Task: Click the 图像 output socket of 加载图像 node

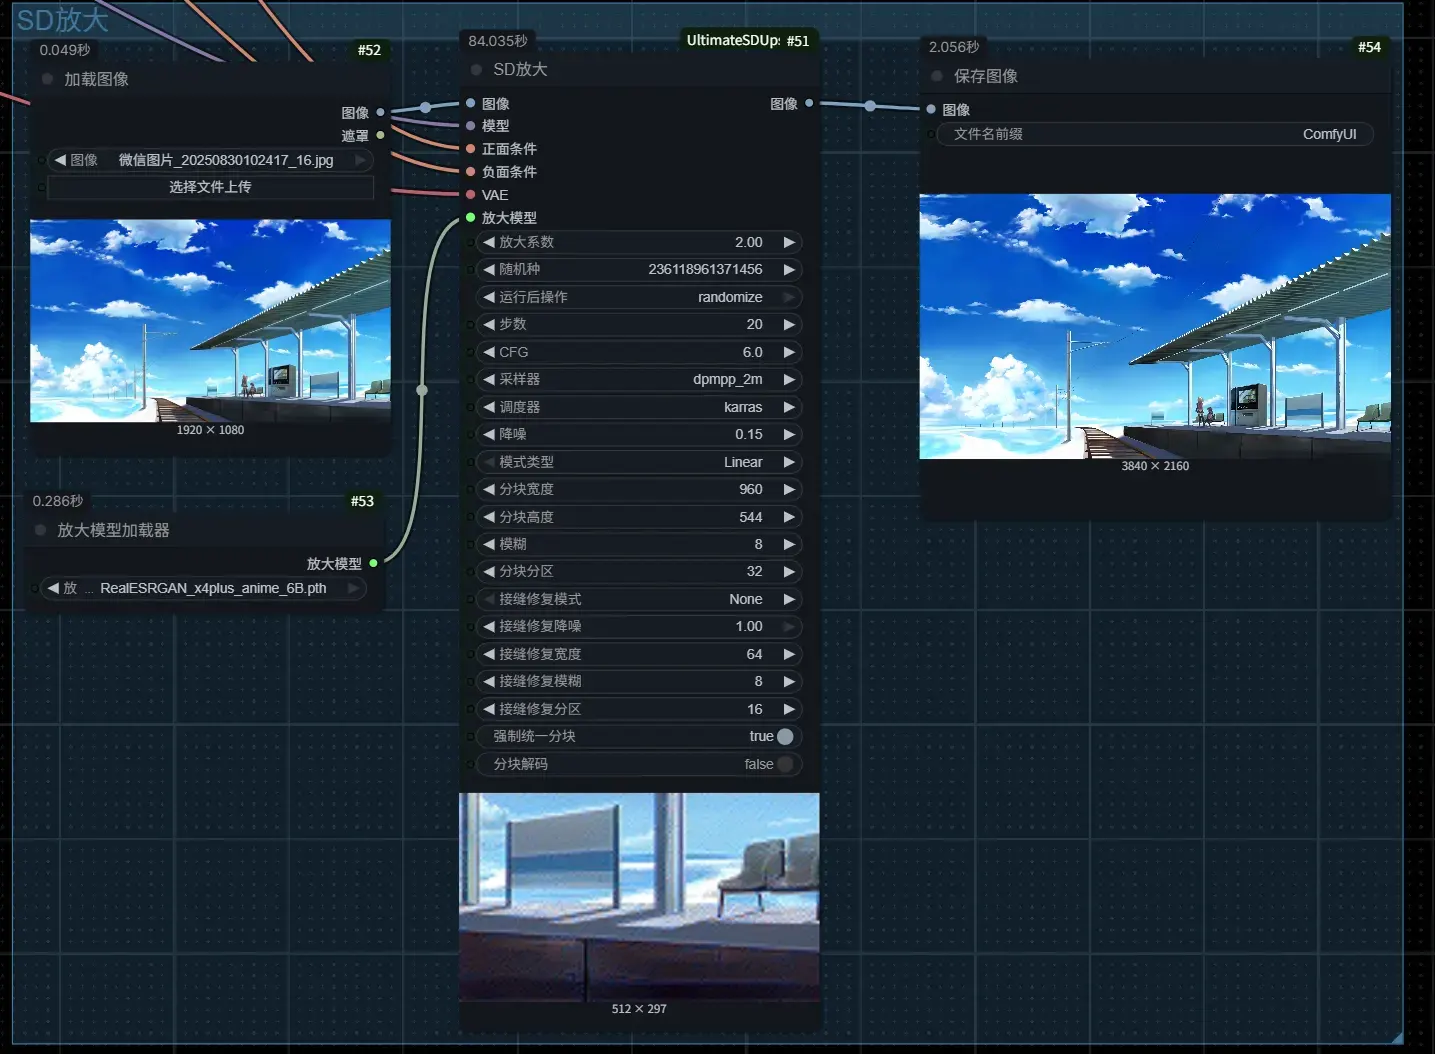Action: [380, 112]
